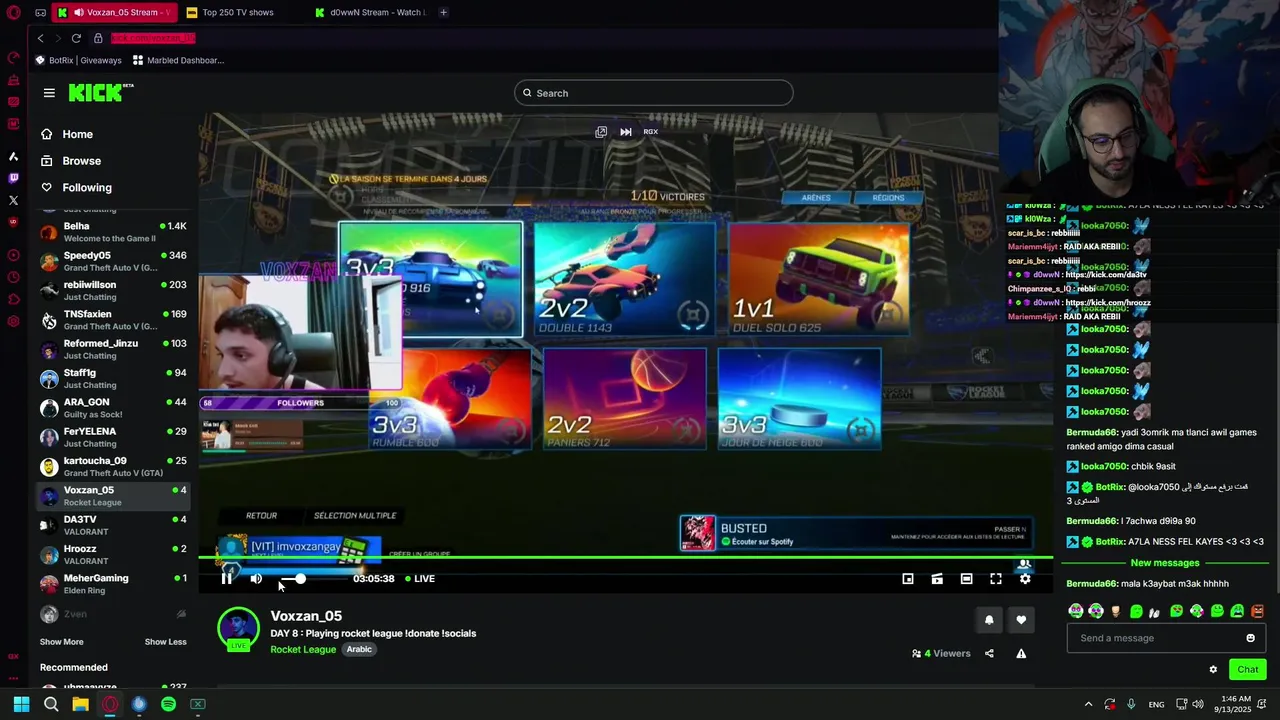Screen dimensions: 1280x720
Task: Open chat settings gear icon
Action: point(1213,670)
